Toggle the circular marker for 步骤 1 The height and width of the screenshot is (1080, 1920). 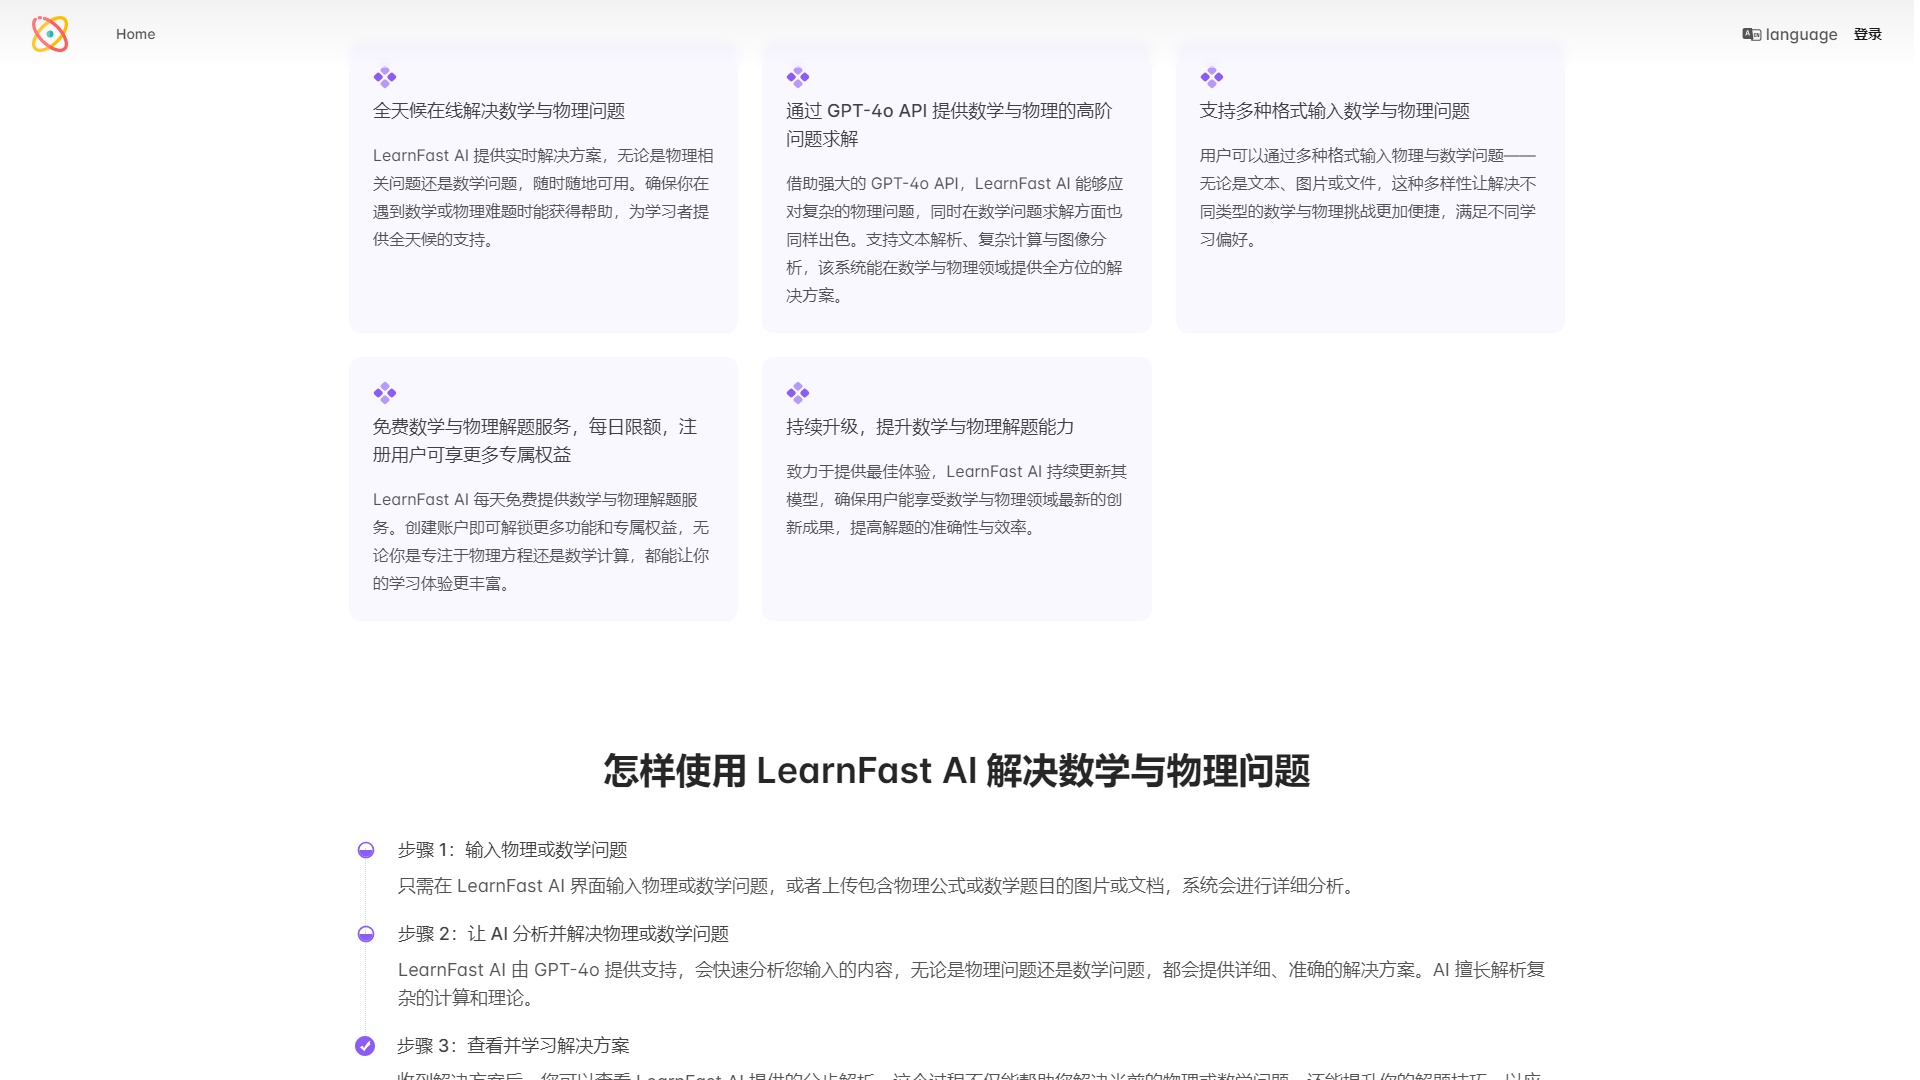click(365, 851)
